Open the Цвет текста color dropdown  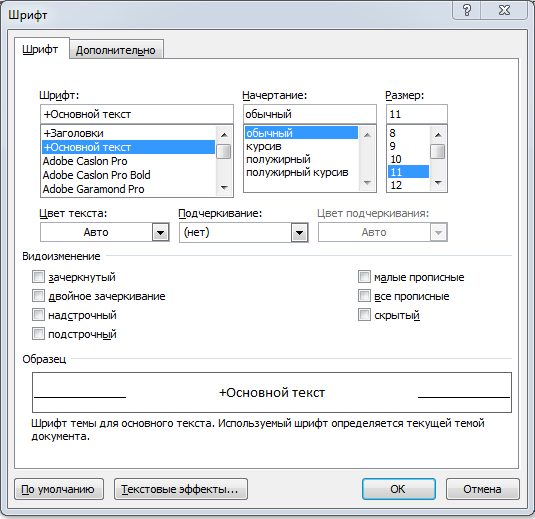(x=160, y=233)
